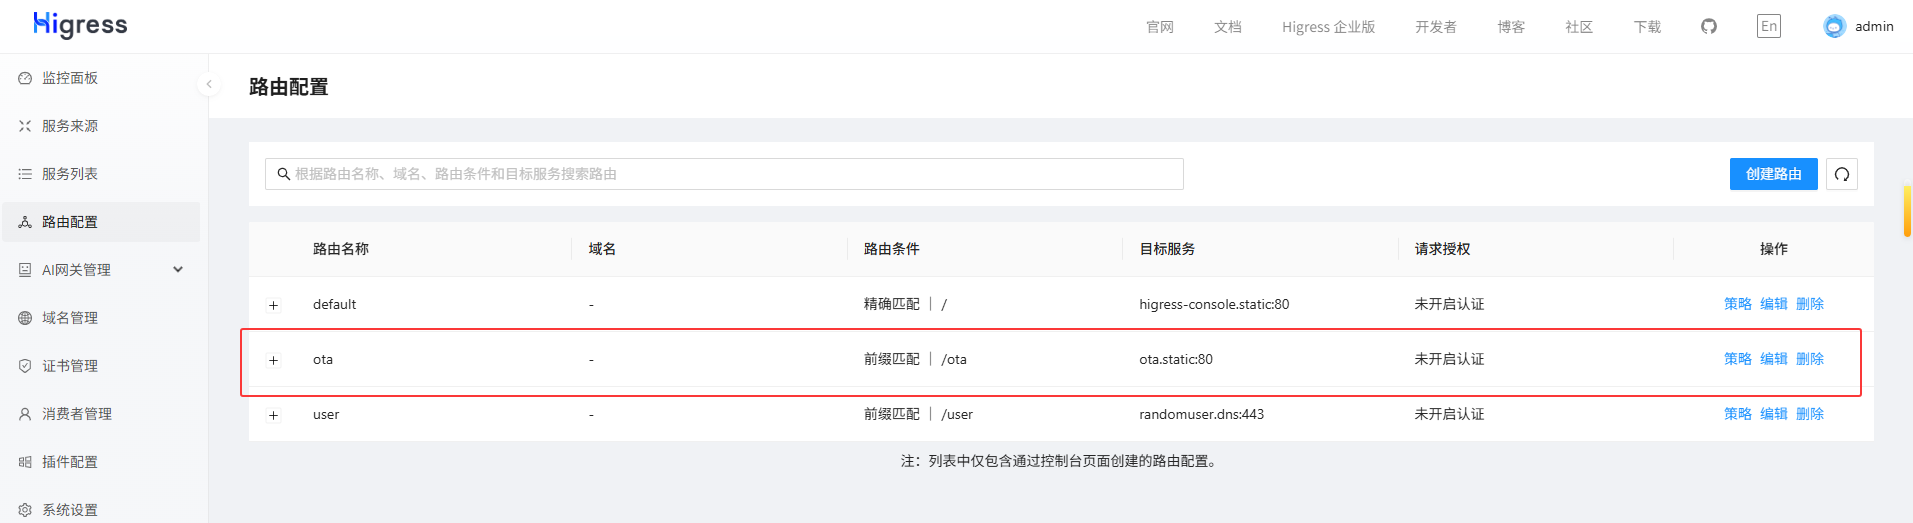Image resolution: width=1913 pixels, height=523 pixels.
Task: Open the GitHub icon link
Action: pyautogui.click(x=1709, y=26)
